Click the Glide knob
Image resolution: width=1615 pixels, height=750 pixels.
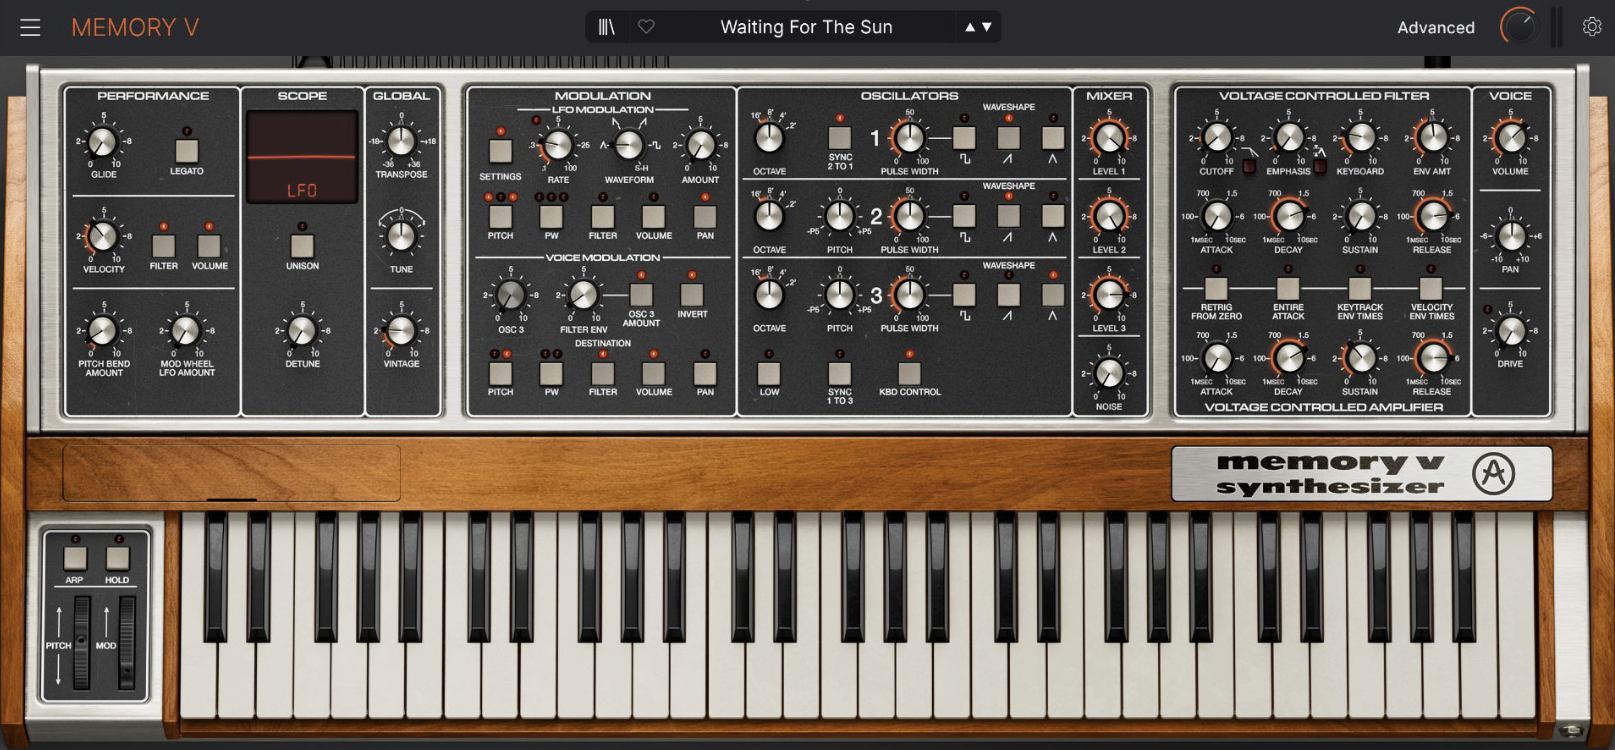[103, 141]
